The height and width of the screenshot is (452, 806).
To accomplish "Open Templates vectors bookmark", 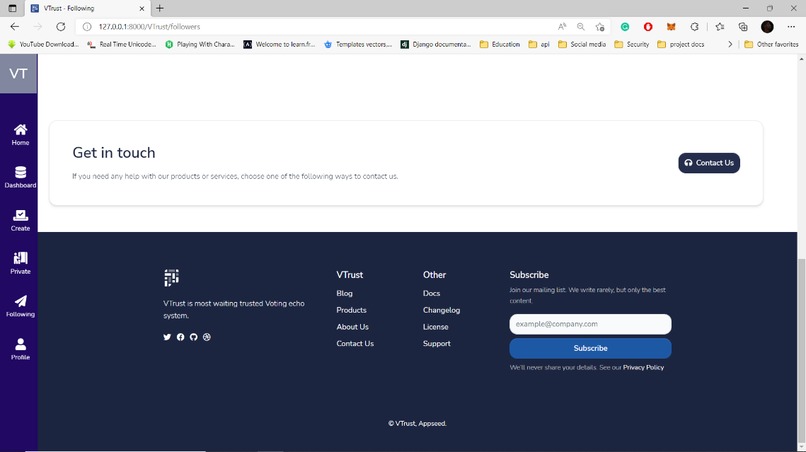I will tap(358, 44).
